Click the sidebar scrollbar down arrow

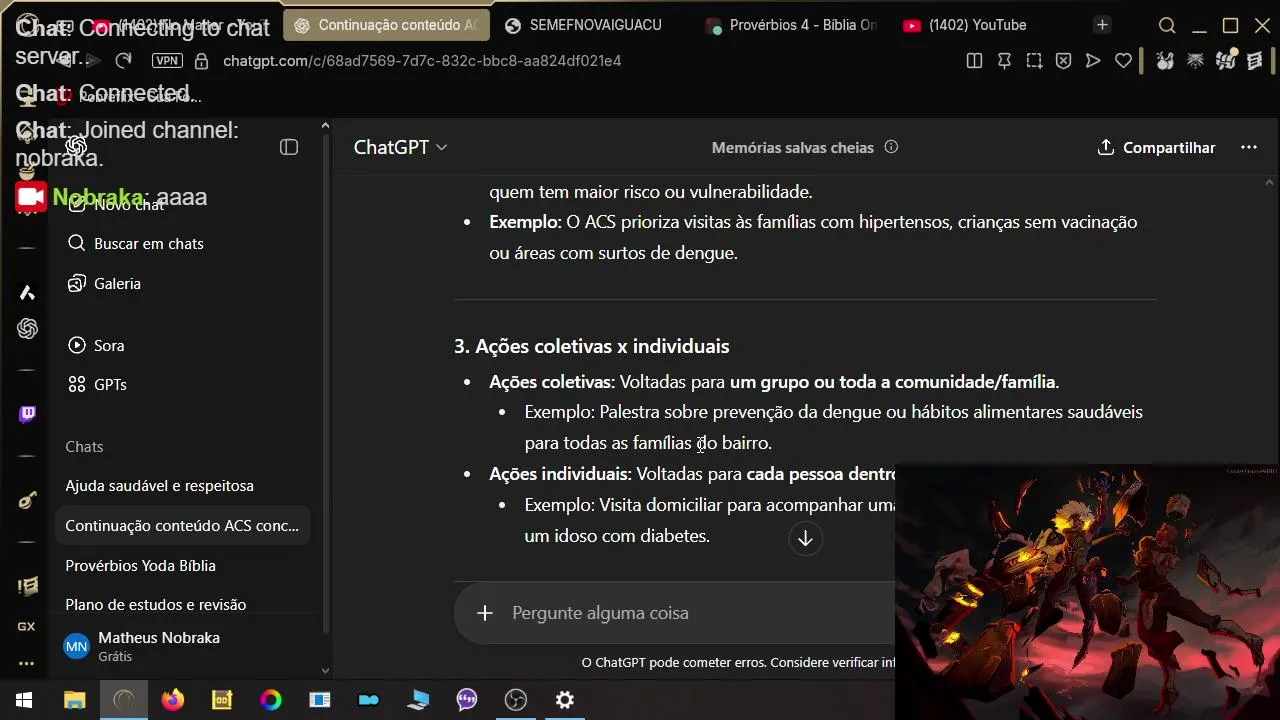325,671
